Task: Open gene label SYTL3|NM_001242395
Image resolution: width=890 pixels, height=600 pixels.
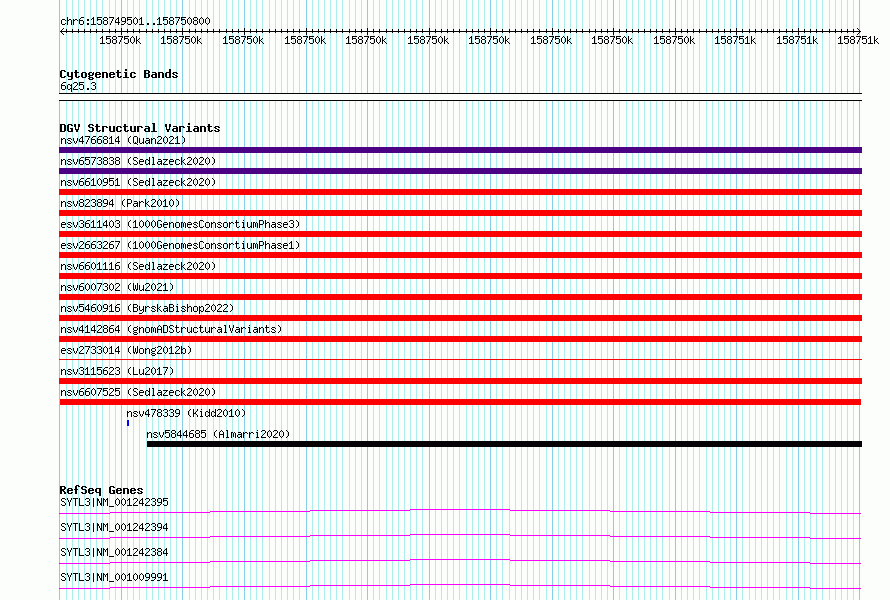Action: click(x=114, y=502)
